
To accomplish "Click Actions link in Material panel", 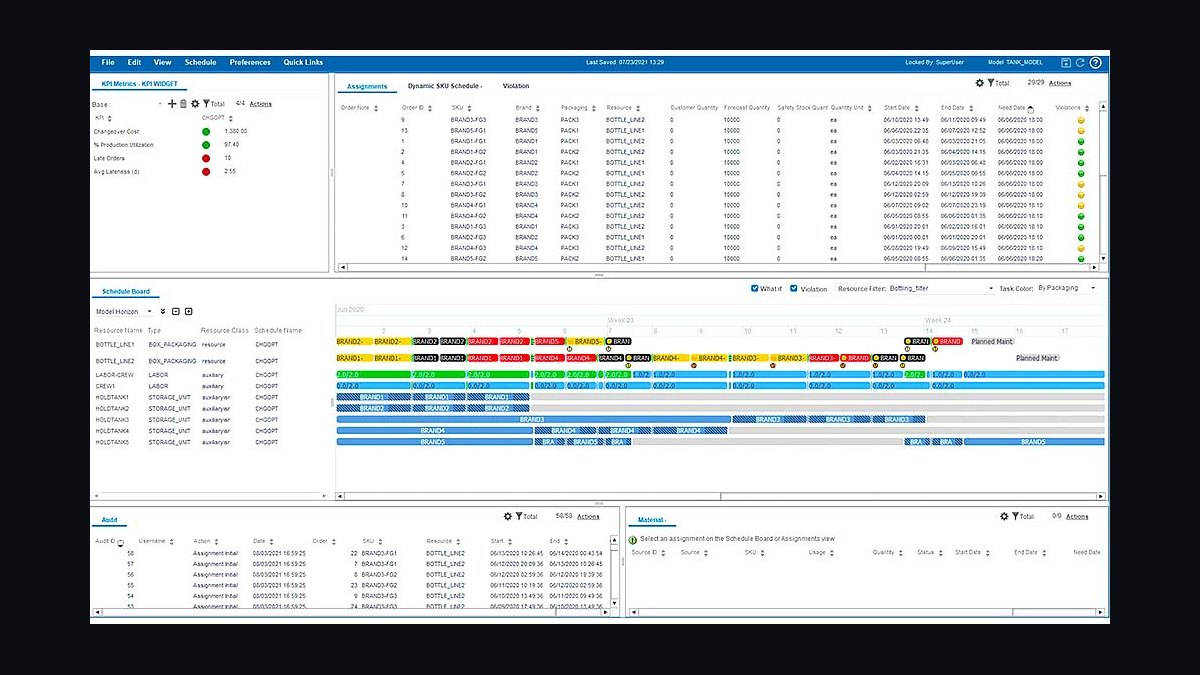I will tap(1077, 516).
